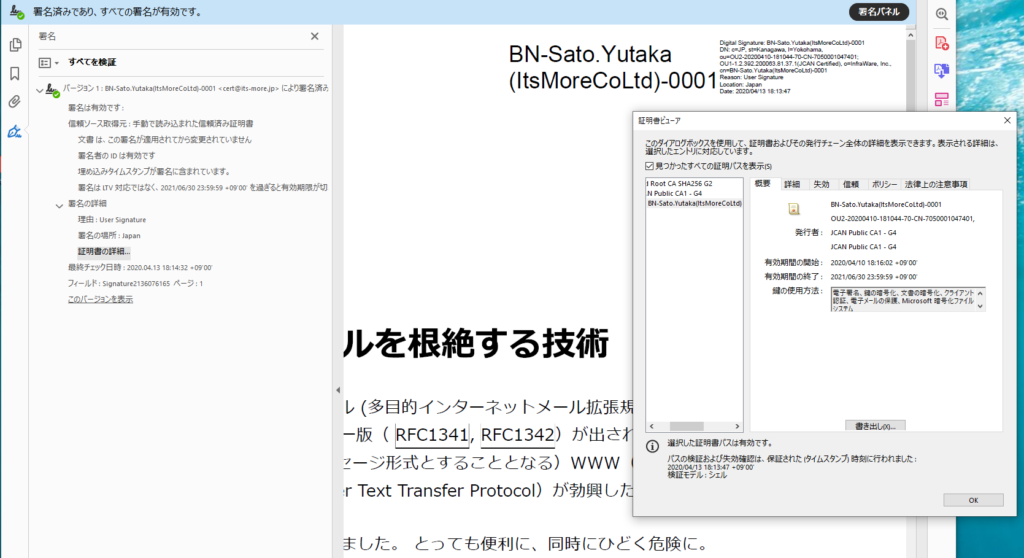Open the page thumbnails panel icon
The width and height of the screenshot is (1024, 558).
pyautogui.click(x=15, y=44)
